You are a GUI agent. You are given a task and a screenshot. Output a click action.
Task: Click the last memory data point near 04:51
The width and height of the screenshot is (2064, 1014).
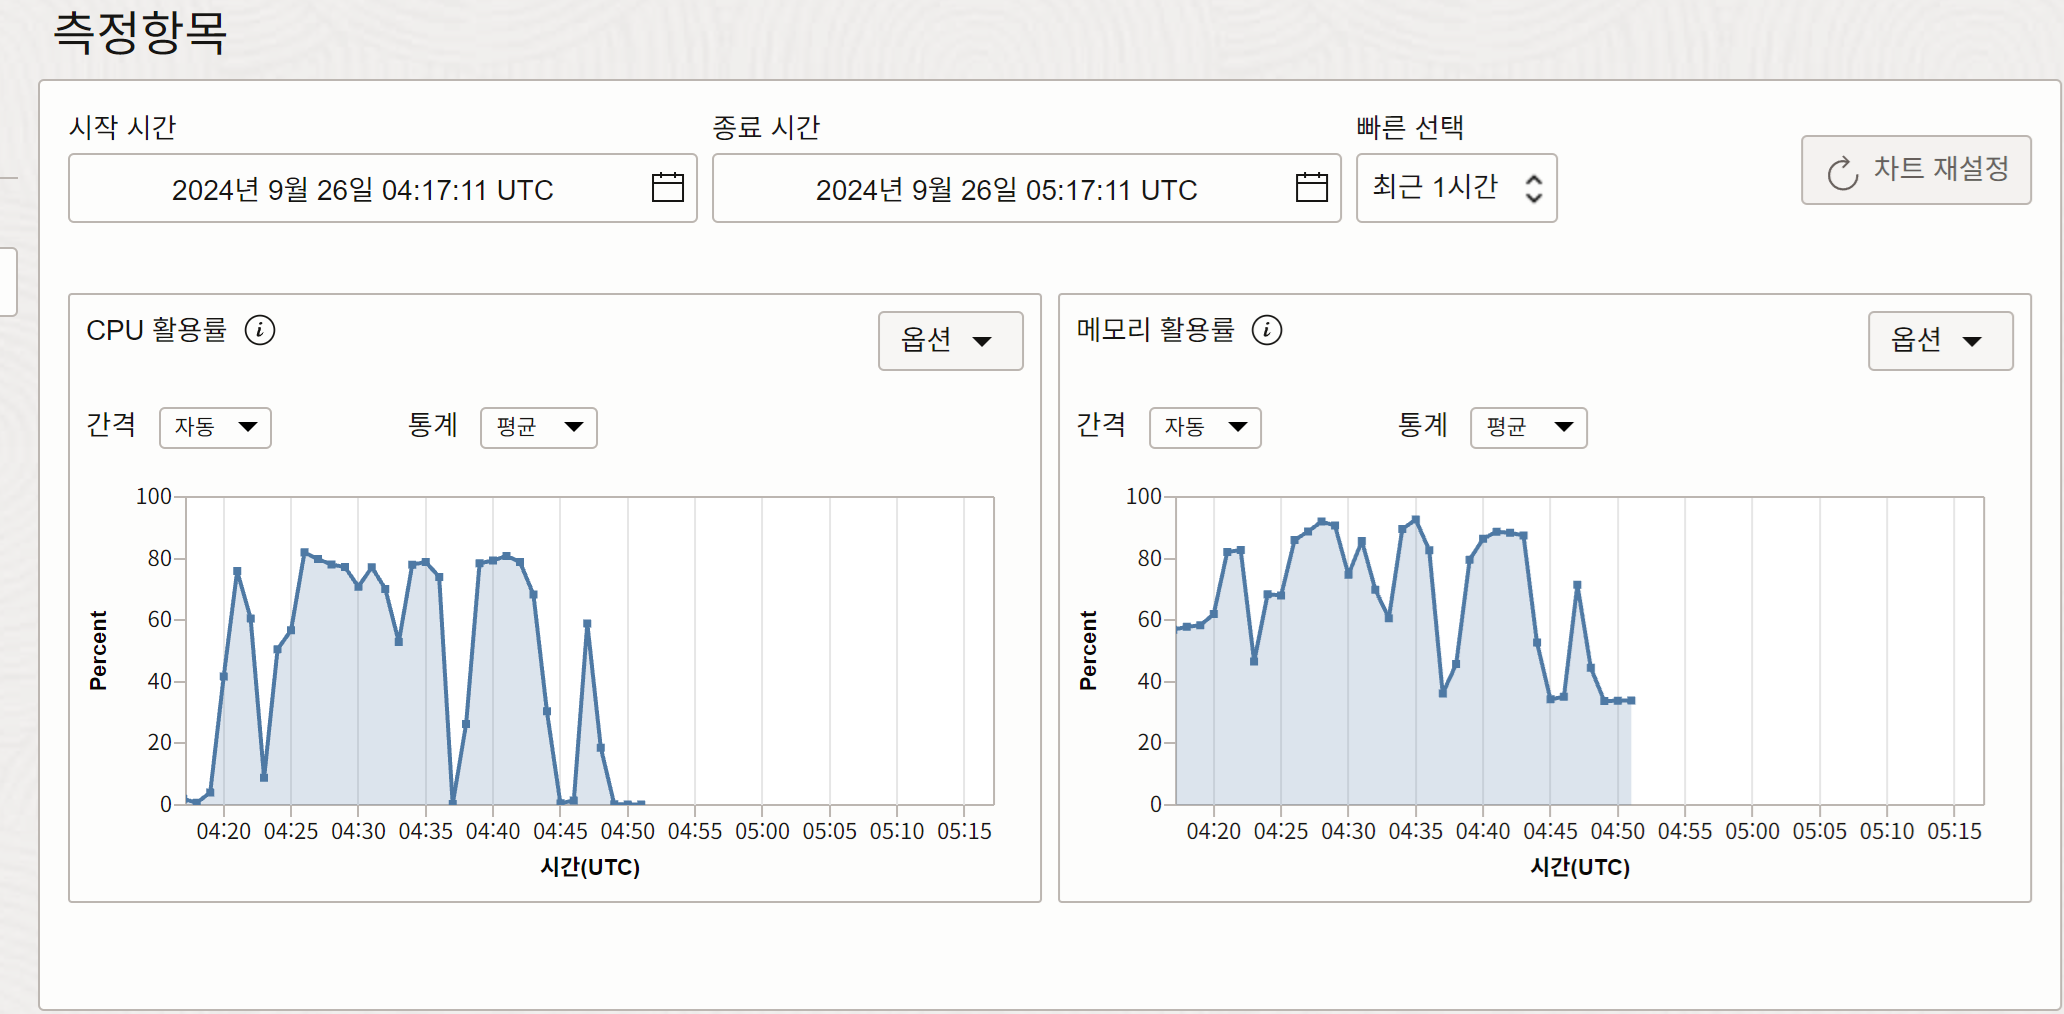[x=1631, y=700]
